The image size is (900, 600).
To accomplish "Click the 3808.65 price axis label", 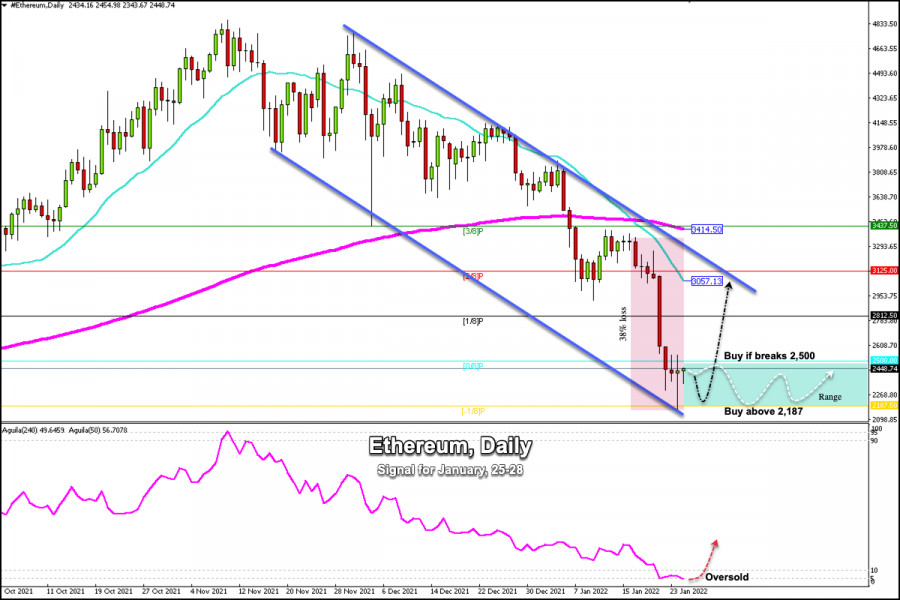I will click(885, 172).
